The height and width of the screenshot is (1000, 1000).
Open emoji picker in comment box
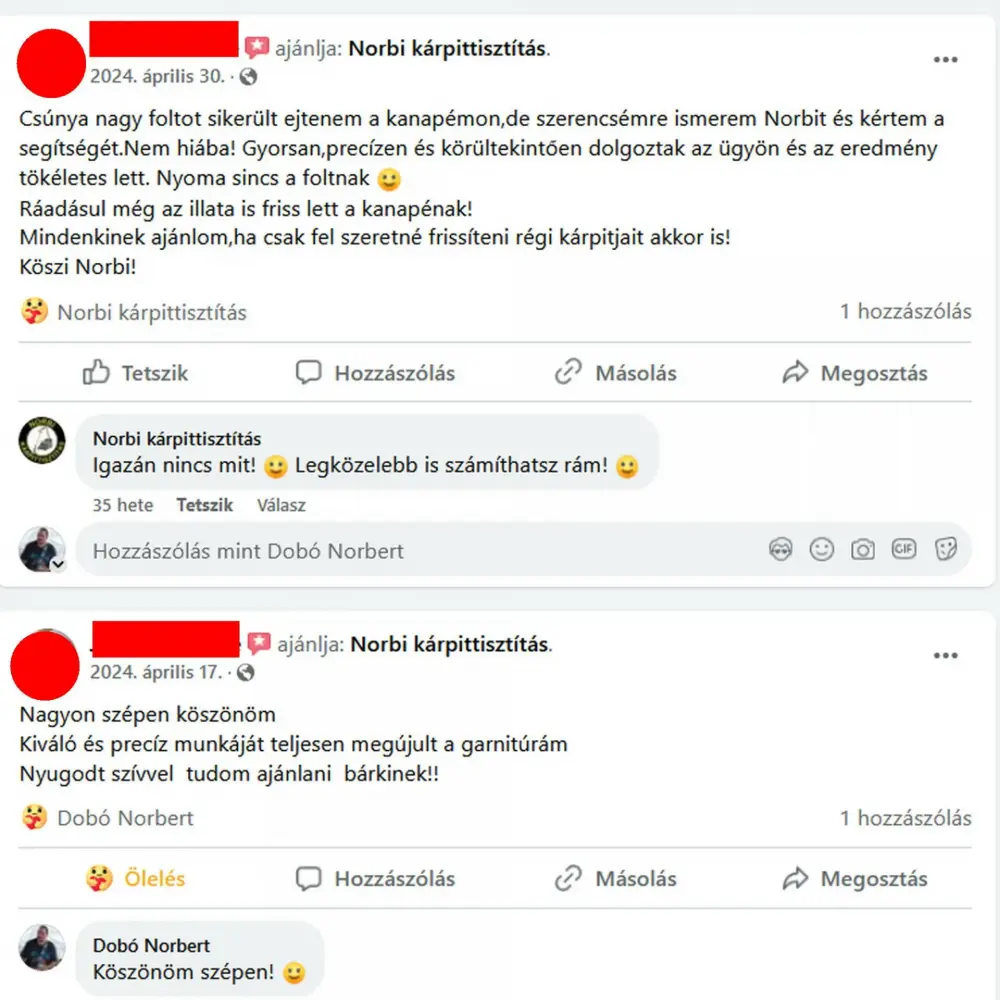coord(821,549)
